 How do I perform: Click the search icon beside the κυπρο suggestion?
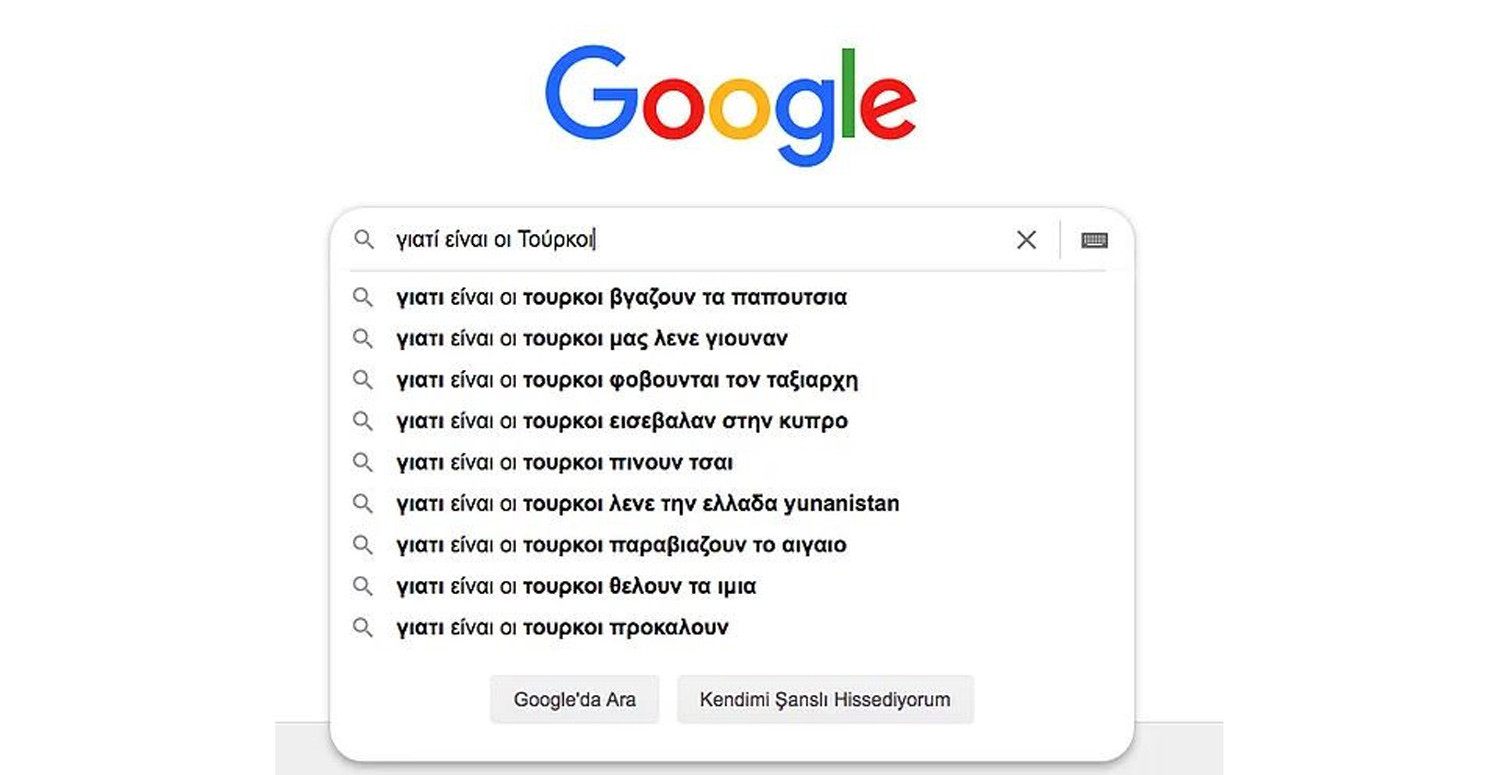pos(363,421)
